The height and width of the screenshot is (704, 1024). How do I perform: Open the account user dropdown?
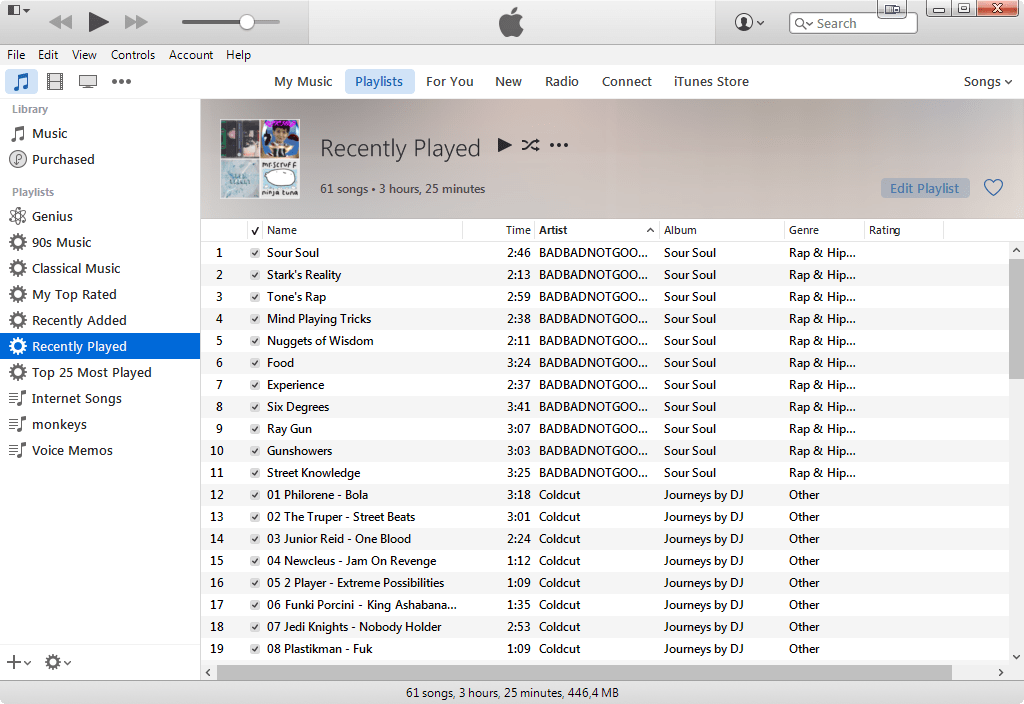(749, 23)
